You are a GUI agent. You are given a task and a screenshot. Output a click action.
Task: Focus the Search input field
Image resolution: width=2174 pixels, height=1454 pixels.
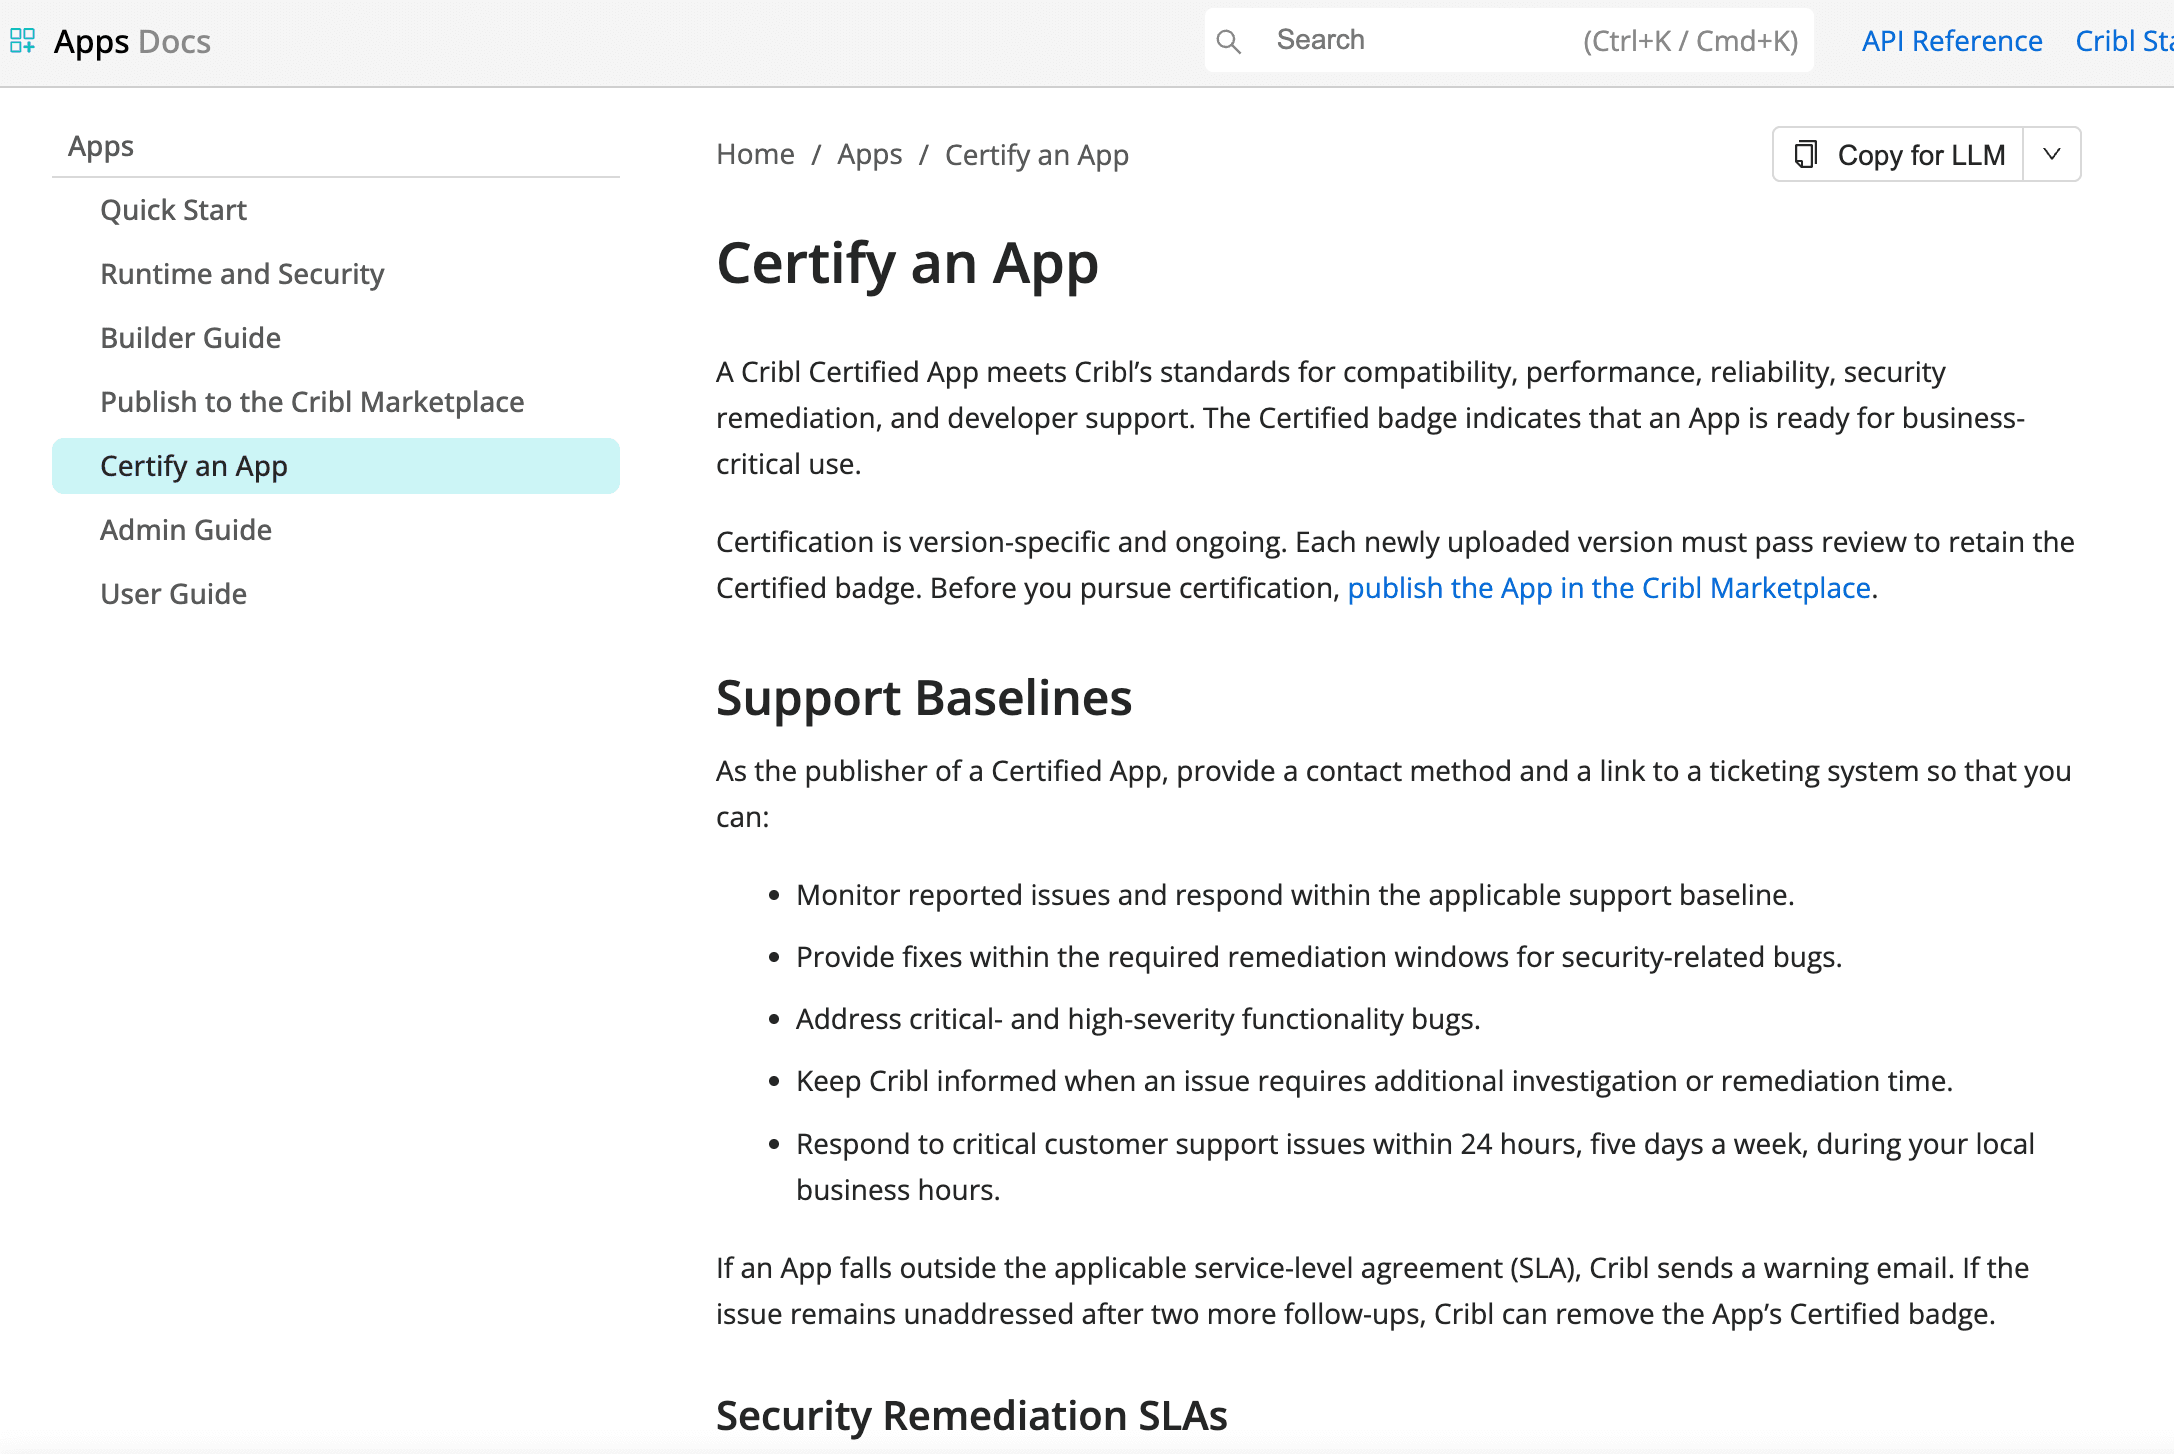tap(1508, 40)
